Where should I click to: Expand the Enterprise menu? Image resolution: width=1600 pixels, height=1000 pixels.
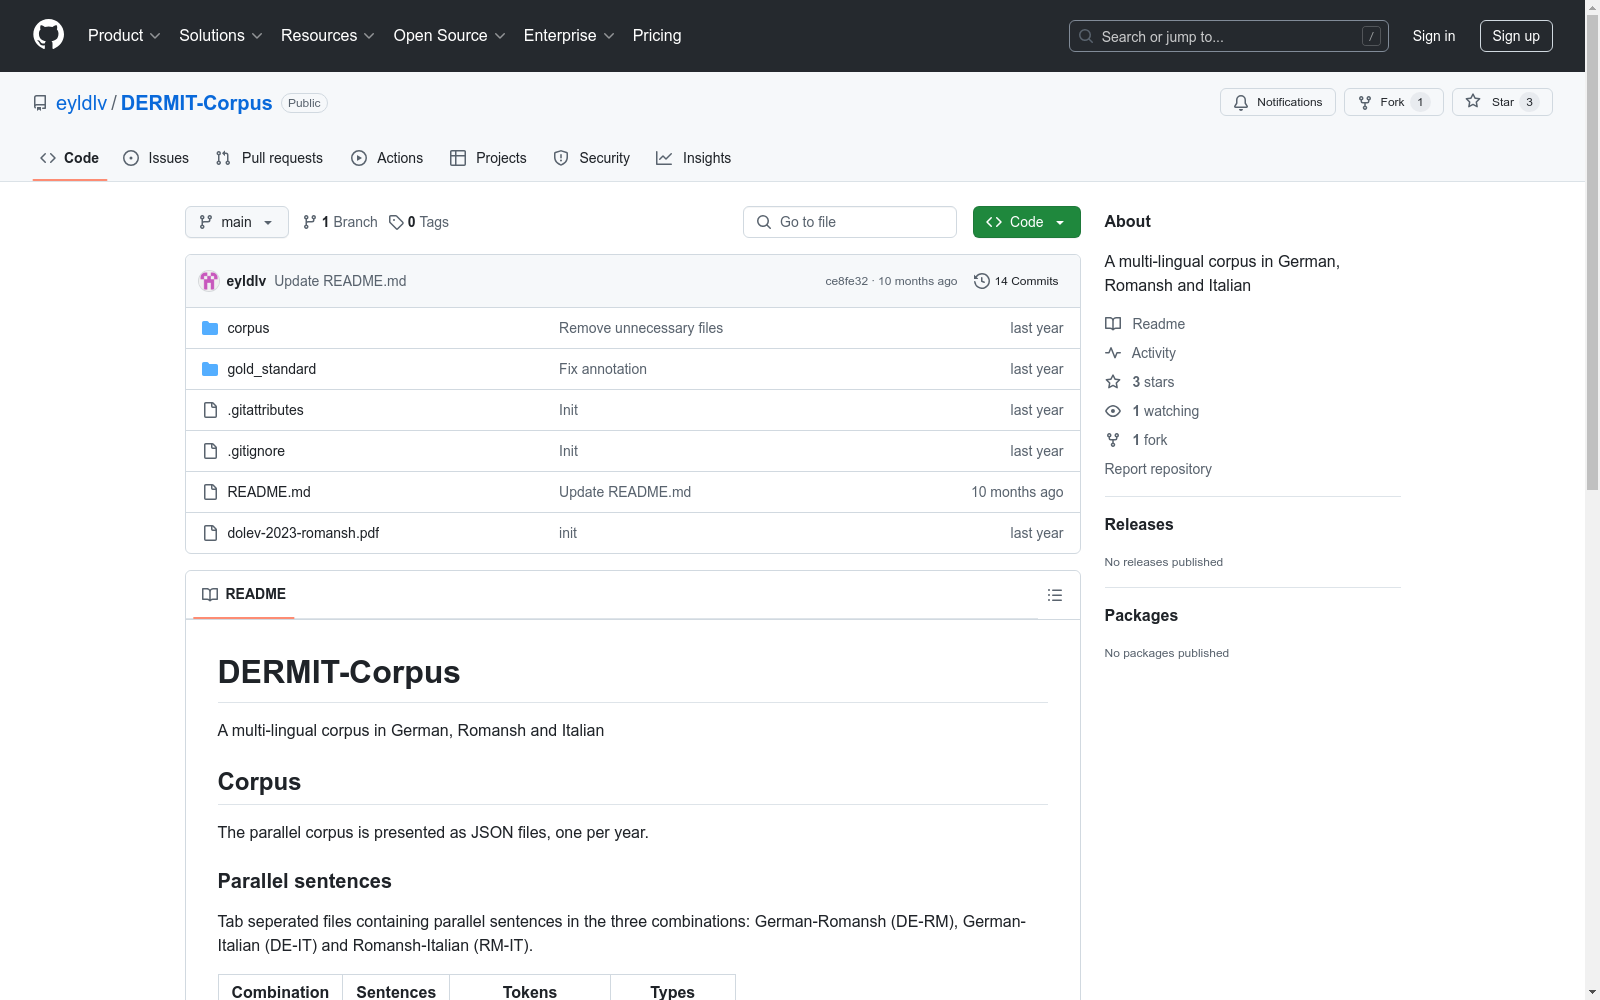(569, 36)
